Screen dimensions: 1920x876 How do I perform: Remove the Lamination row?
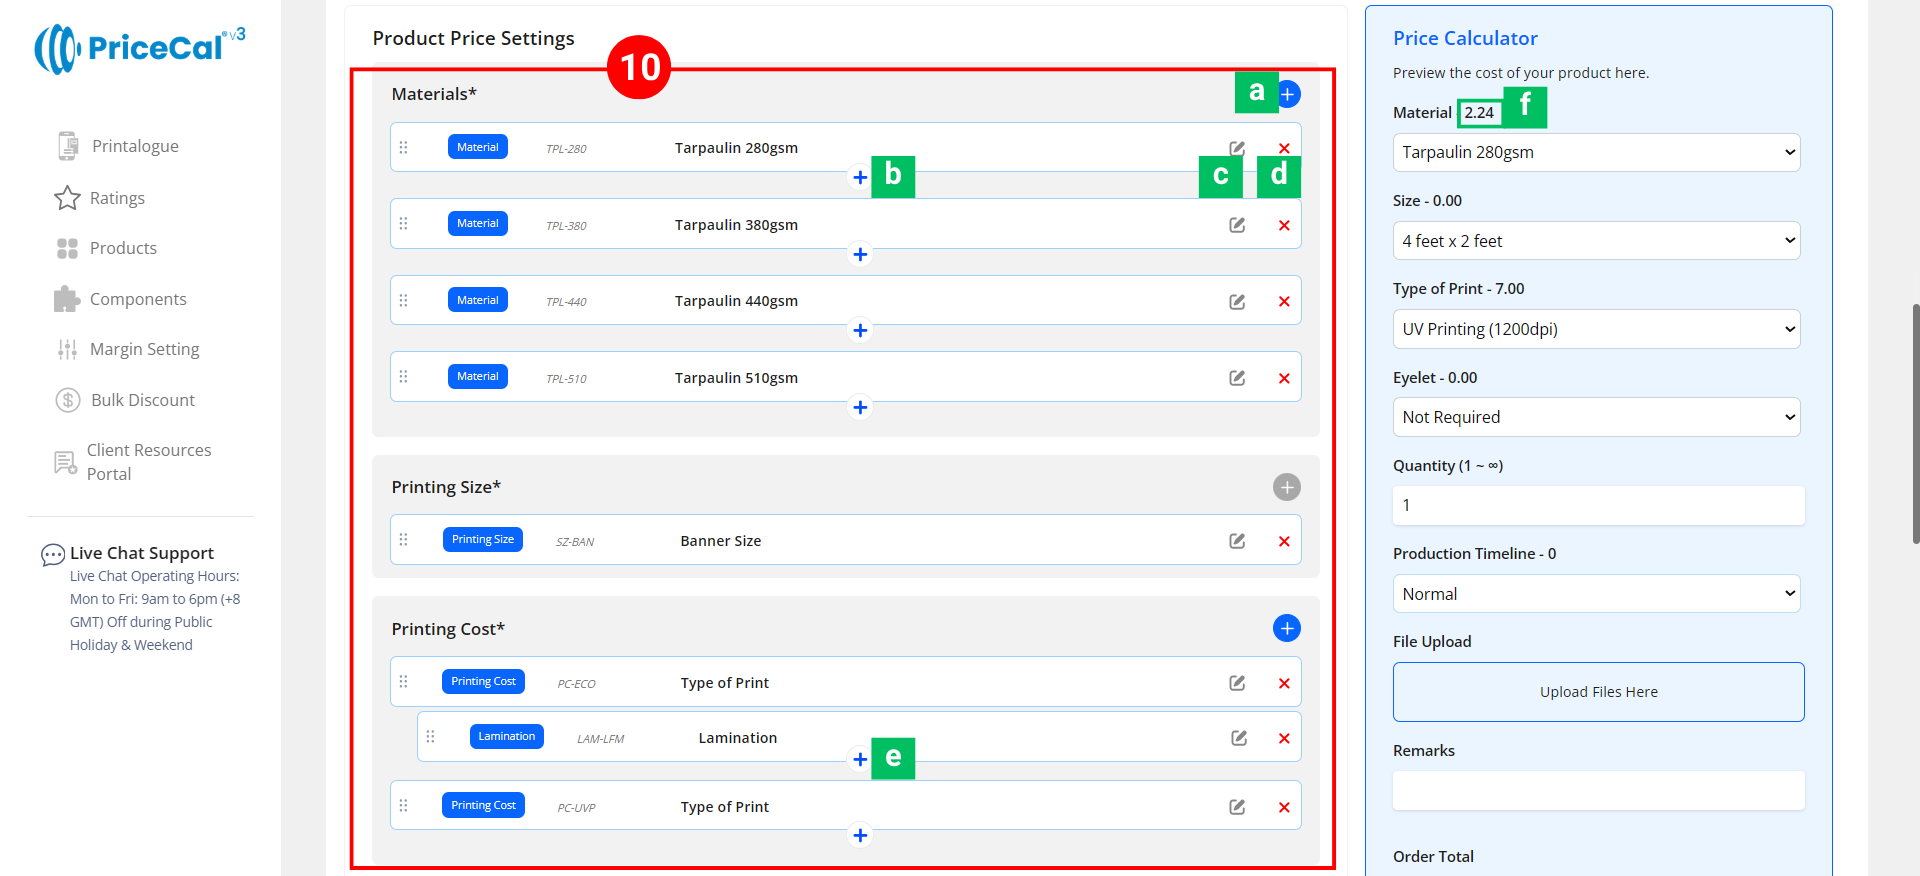[1284, 739]
